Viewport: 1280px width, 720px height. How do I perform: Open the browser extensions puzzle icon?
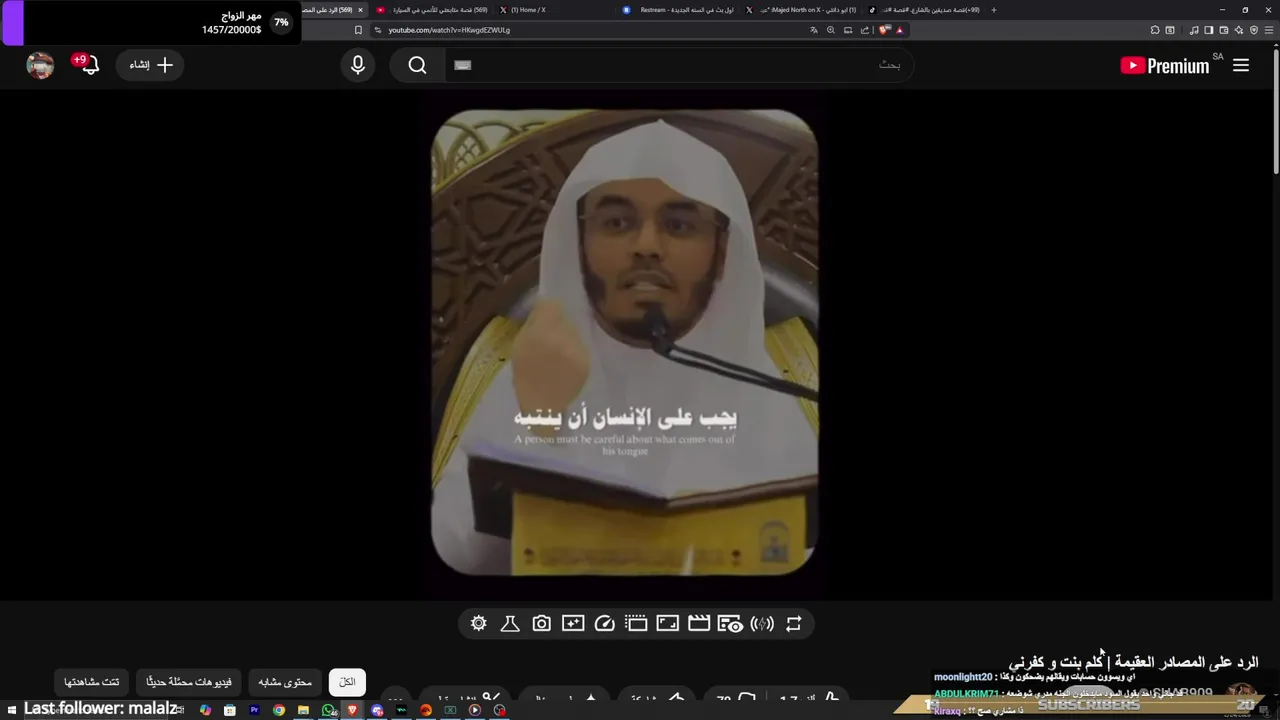click(x=1155, y=30)
